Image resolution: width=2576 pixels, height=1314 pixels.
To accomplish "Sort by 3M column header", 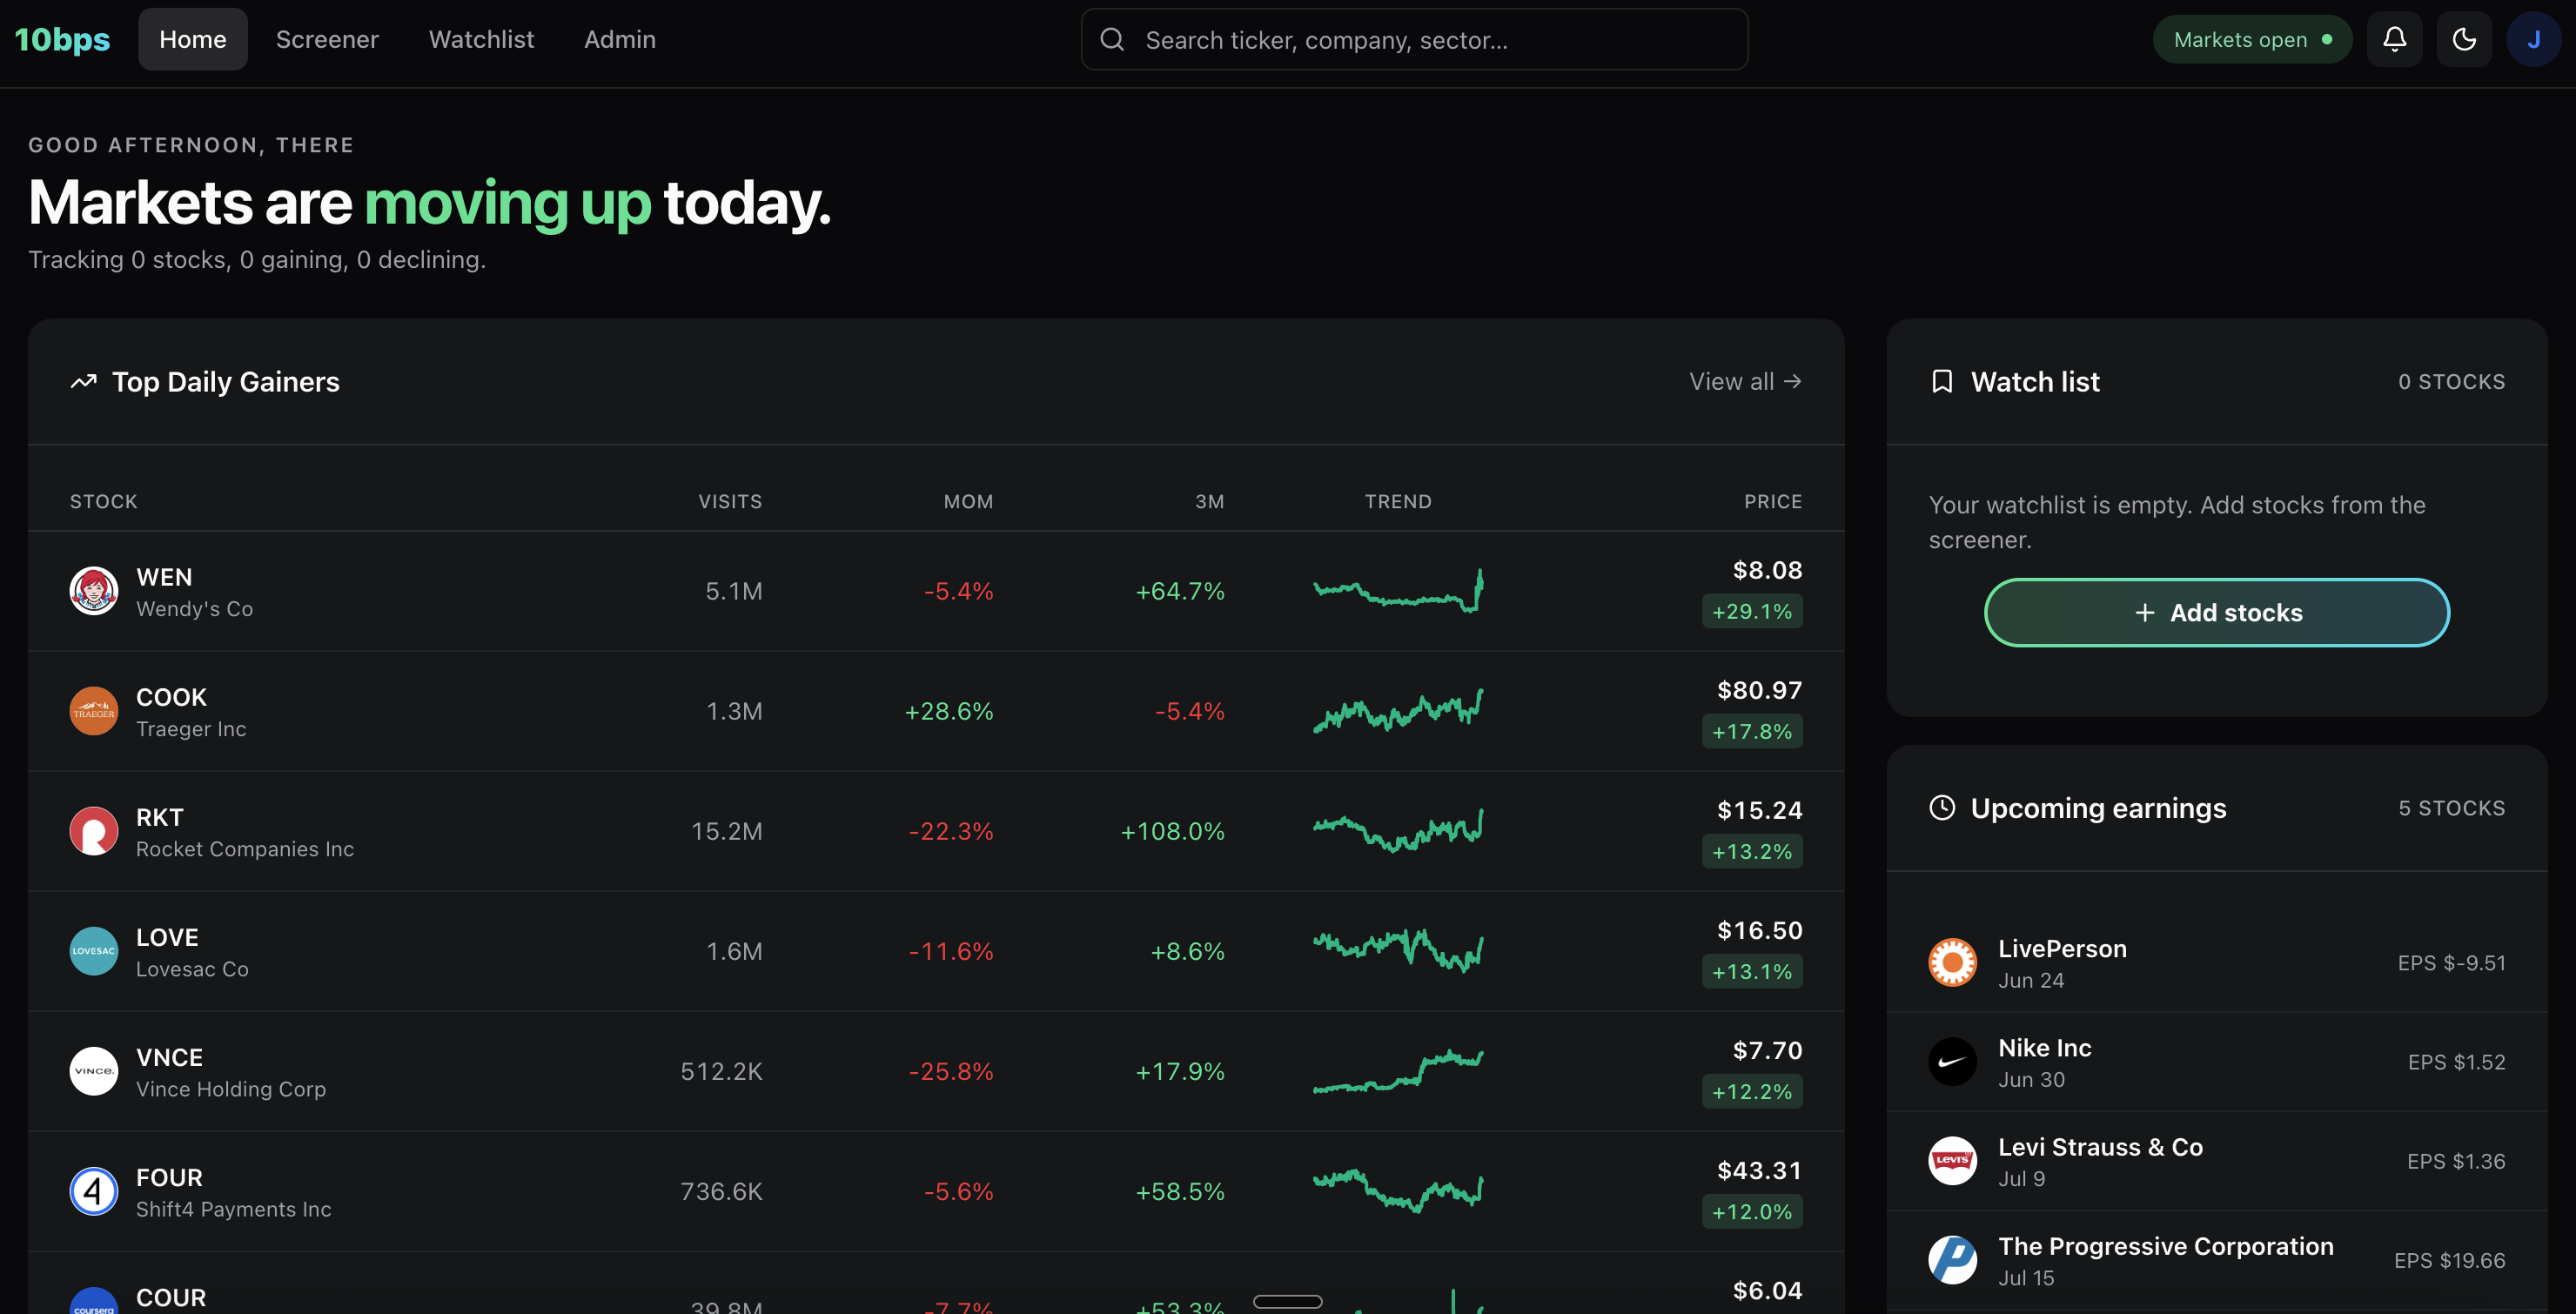I will (x=1209, y=501).
